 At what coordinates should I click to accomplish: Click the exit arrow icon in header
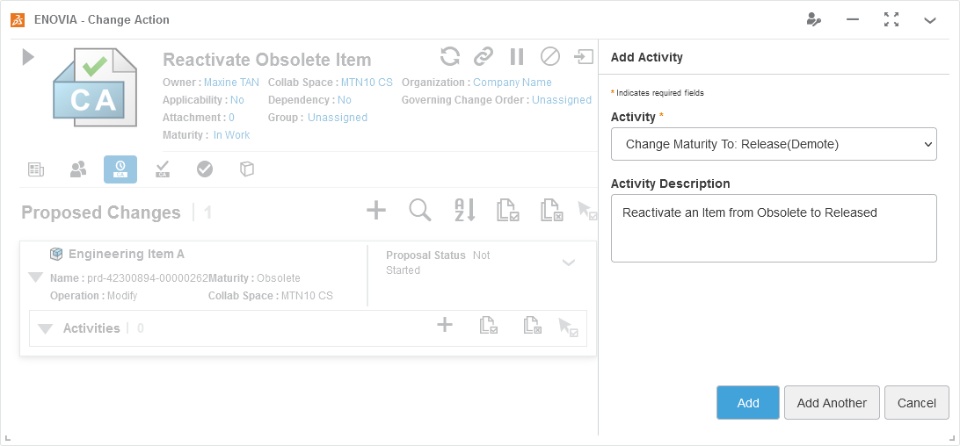click(x=583, y=56)
